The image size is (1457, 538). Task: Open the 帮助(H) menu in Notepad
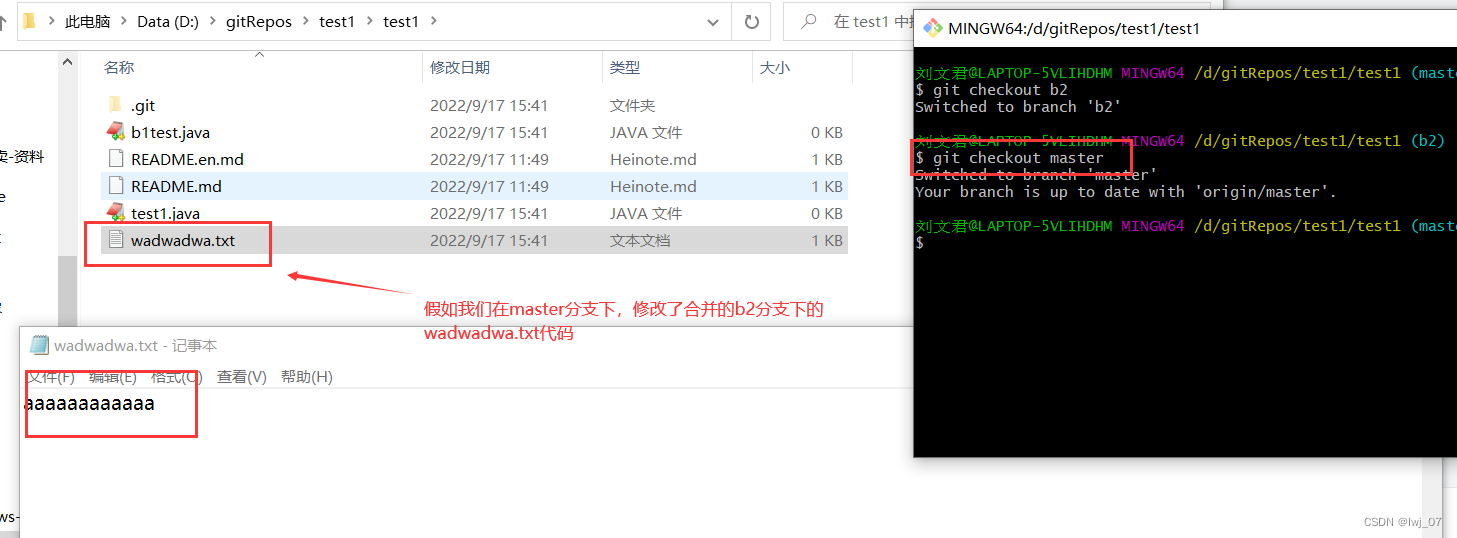[307, 377]
